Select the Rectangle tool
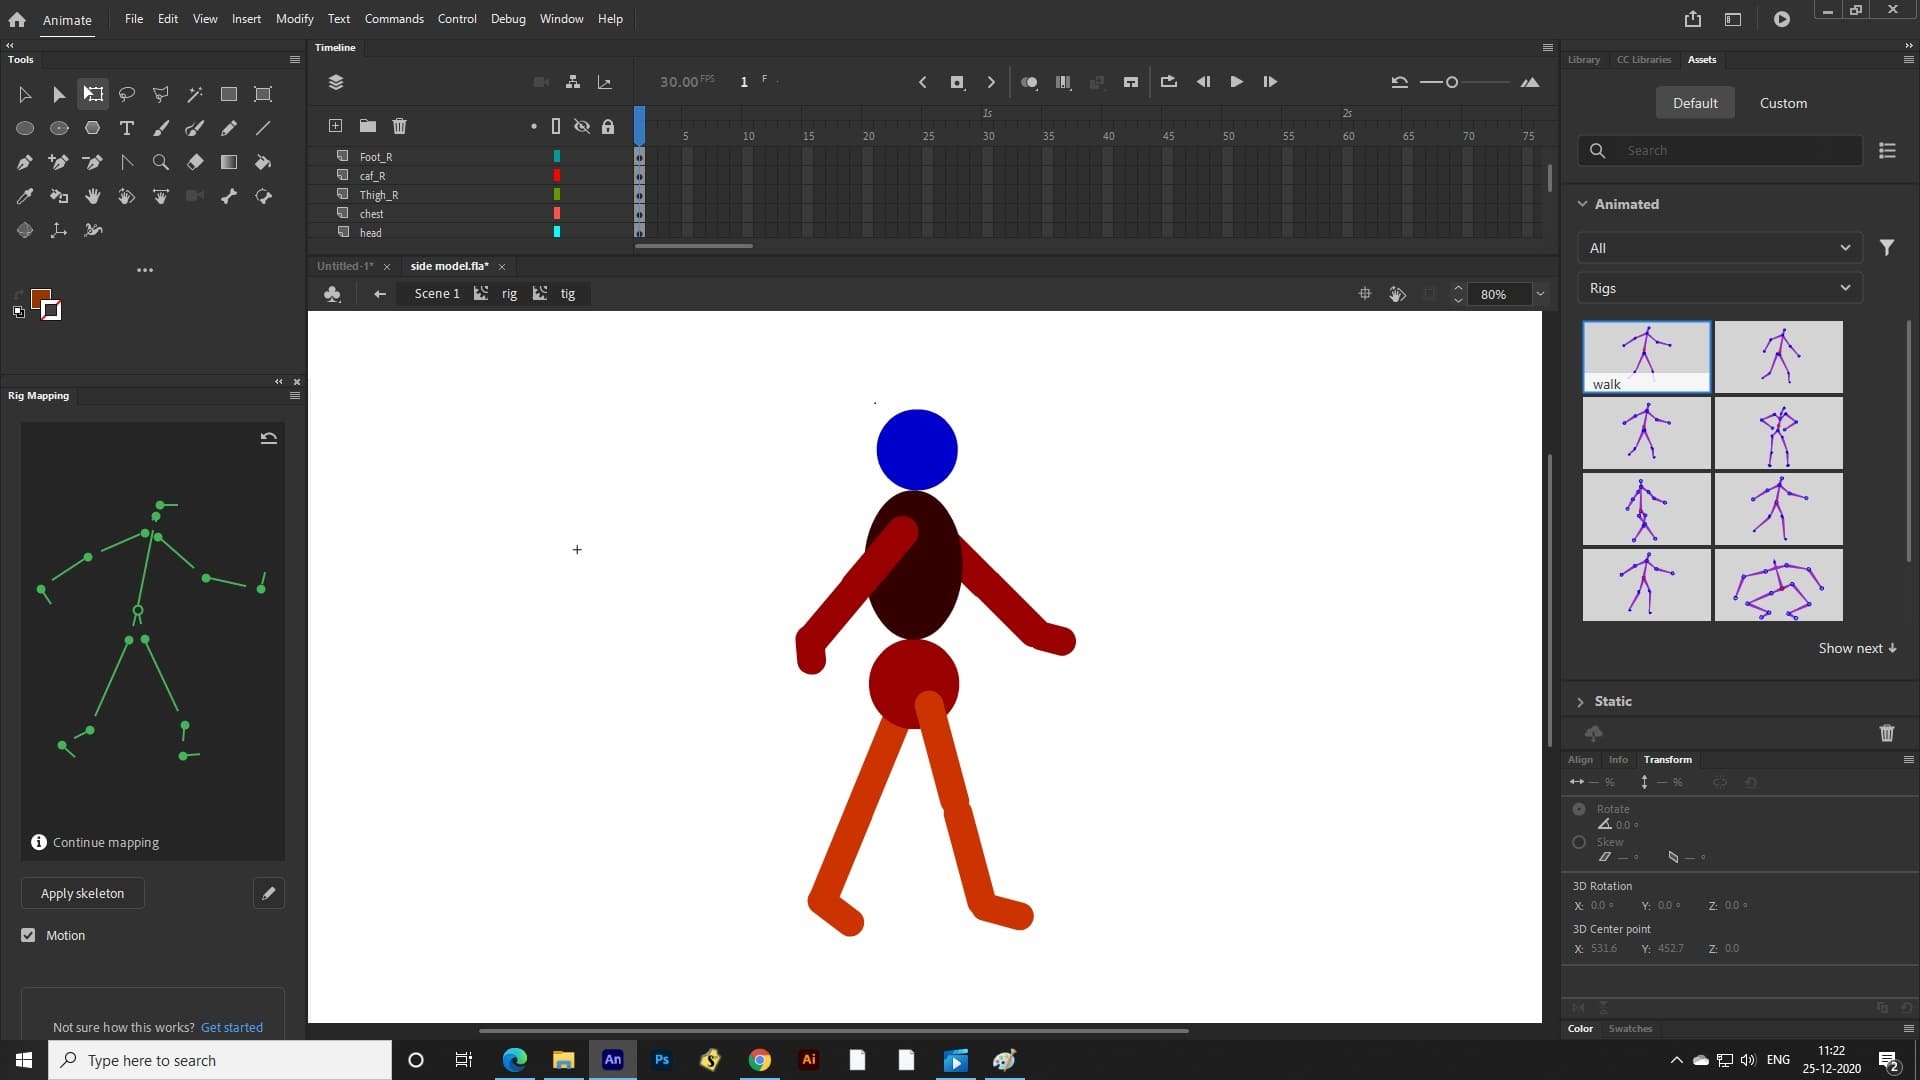1920x1080 pixels. pos(229,94)
